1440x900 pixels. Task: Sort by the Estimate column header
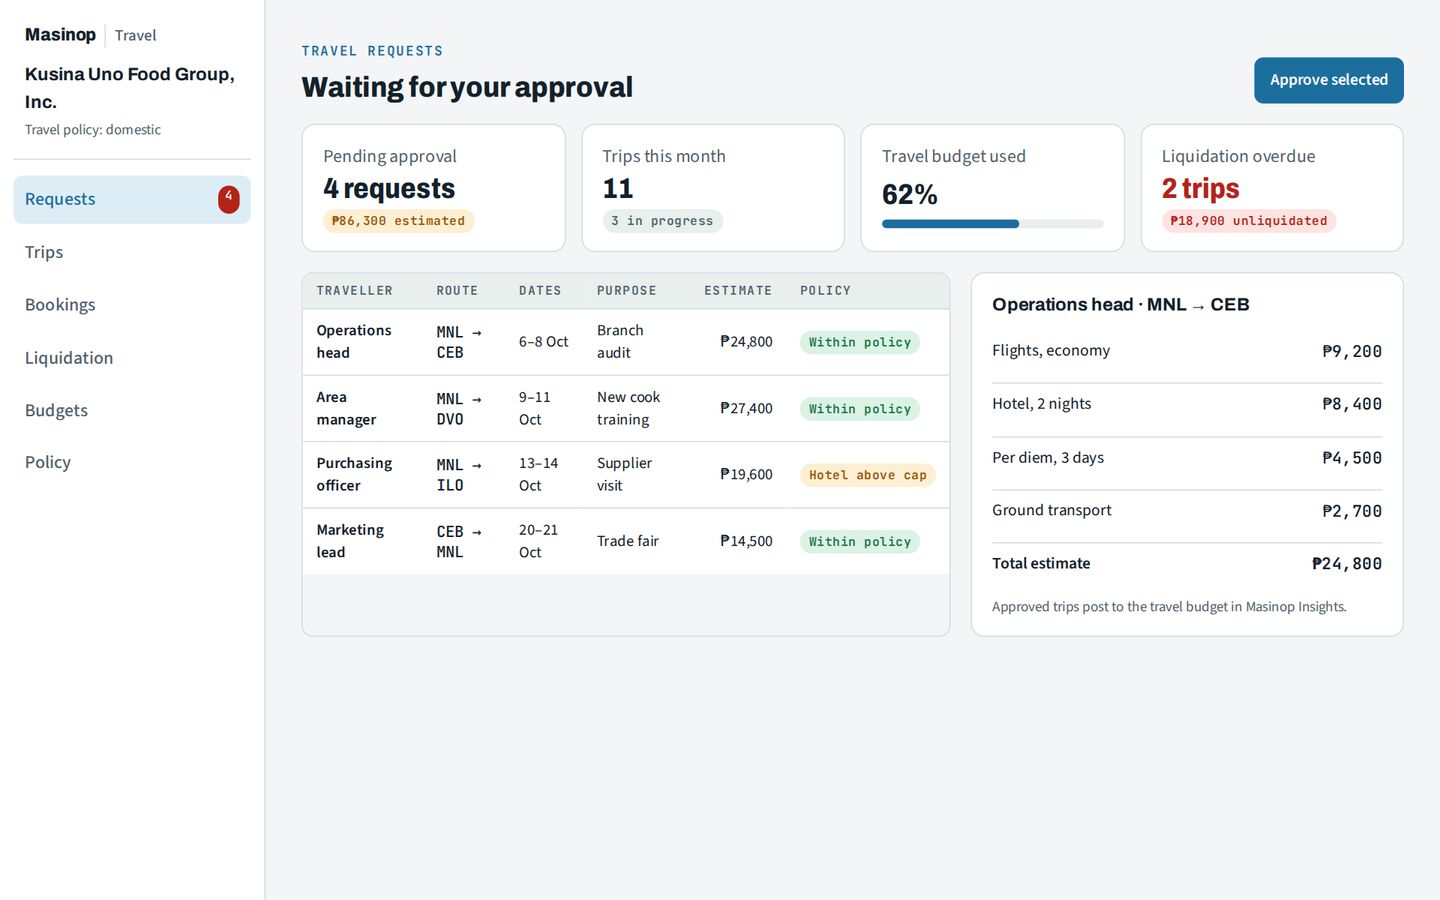click(x=738, y=291)
